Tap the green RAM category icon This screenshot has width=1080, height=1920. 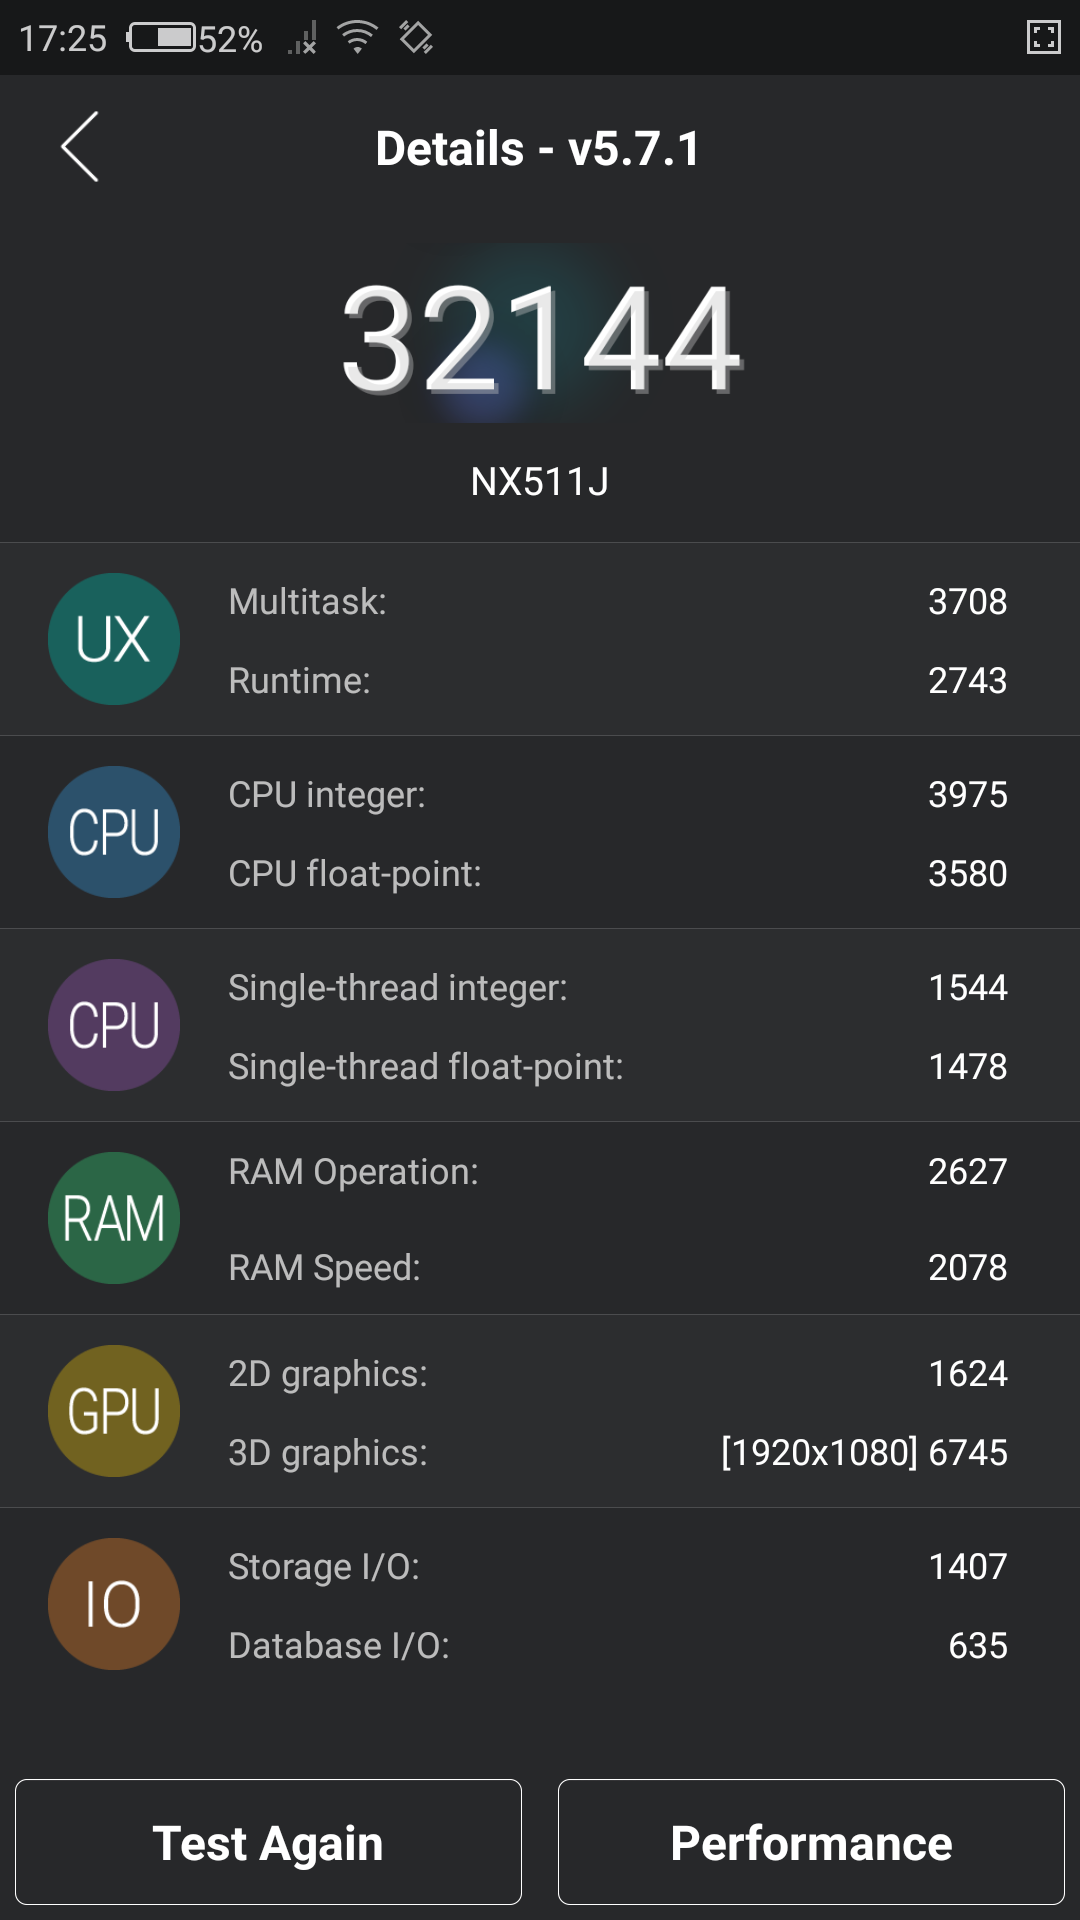click(x=114, y=1218)
